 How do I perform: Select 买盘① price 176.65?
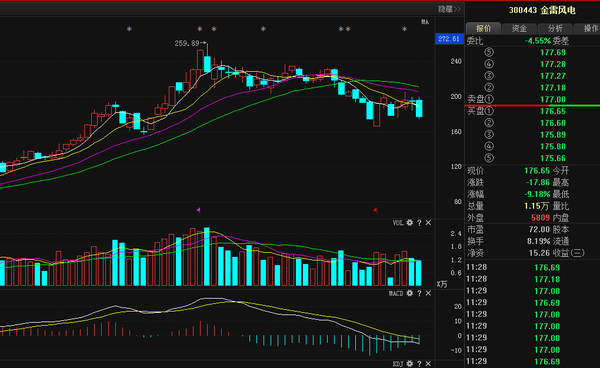[x=553, y=111]
